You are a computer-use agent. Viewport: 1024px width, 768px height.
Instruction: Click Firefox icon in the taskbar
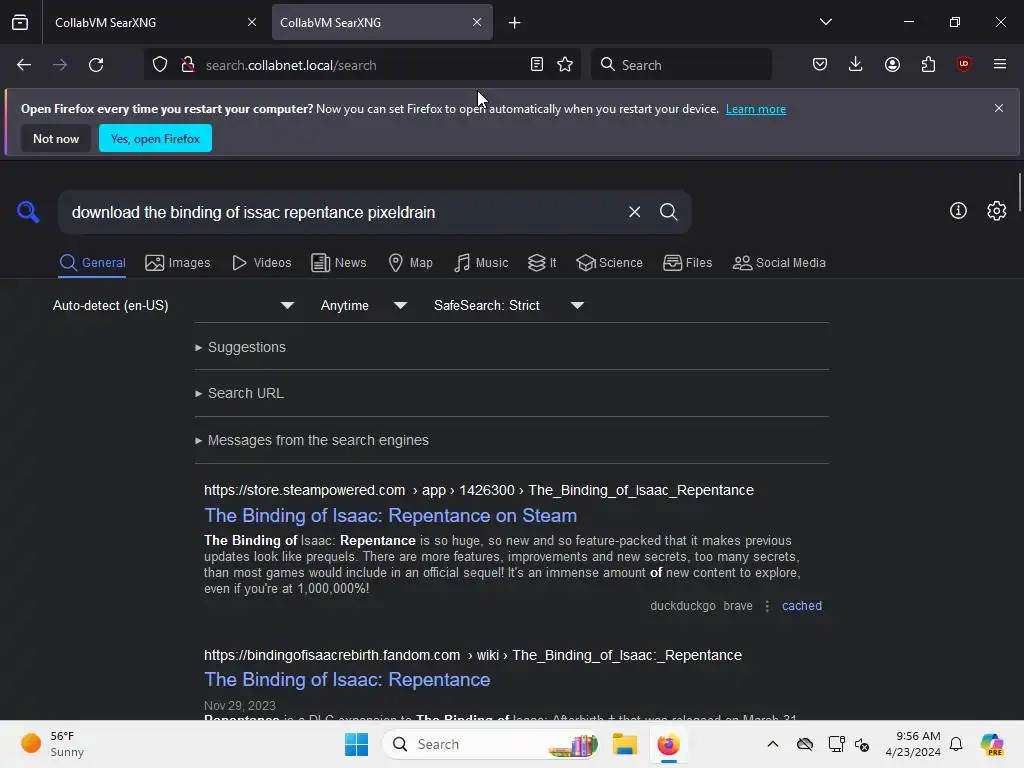click(x=668, y=744)
